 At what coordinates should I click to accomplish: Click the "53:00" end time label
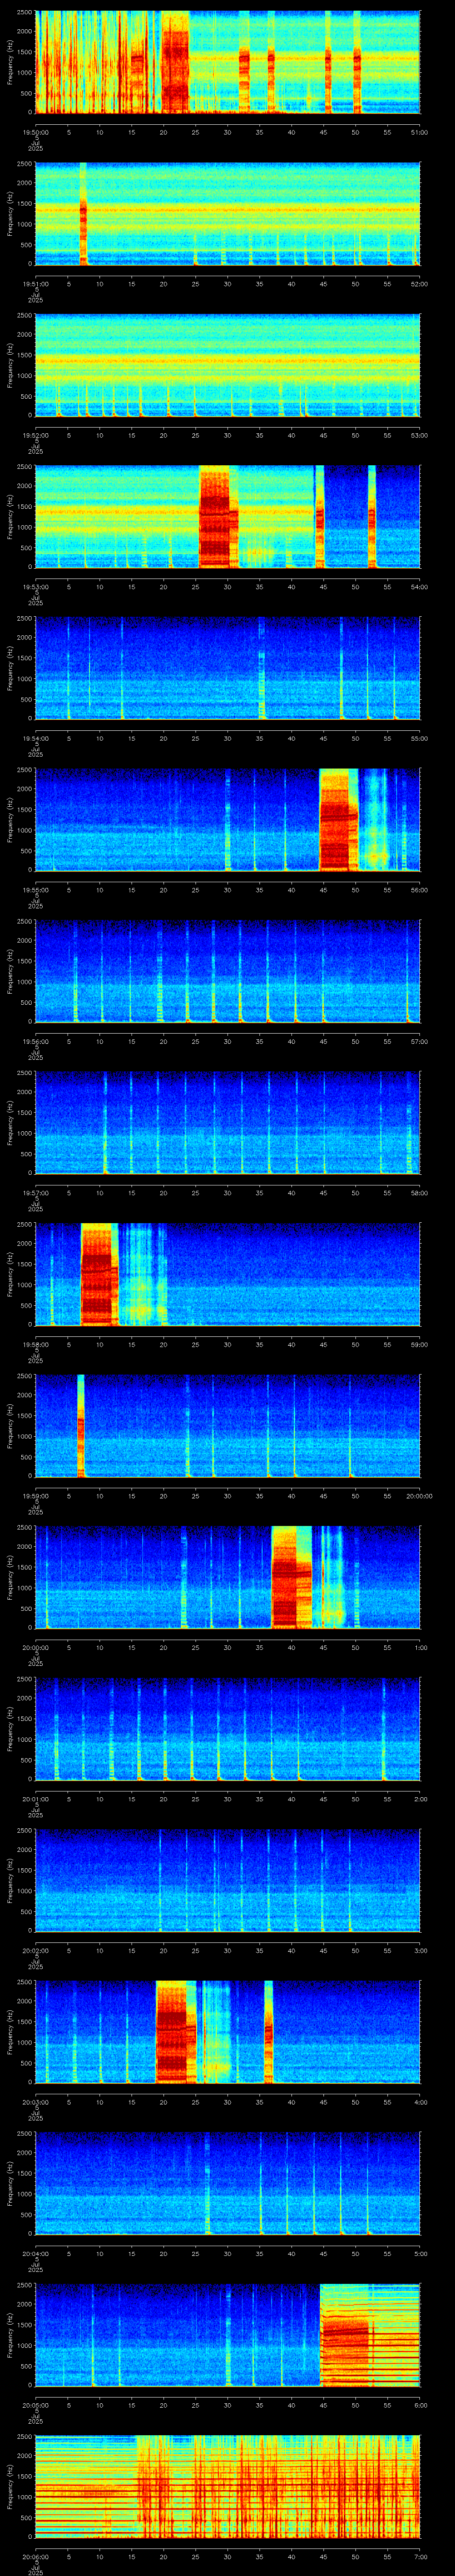coord(420,435)
